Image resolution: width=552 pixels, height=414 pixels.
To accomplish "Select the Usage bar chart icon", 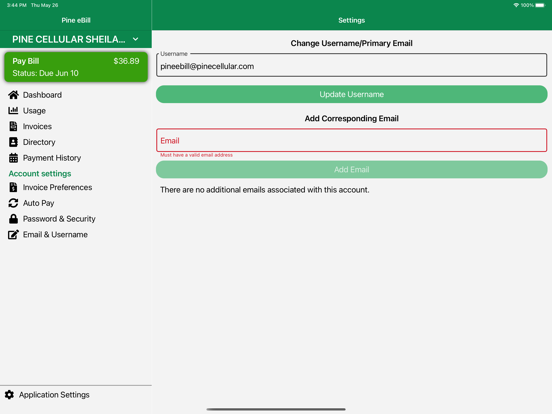I will point(13,111).
